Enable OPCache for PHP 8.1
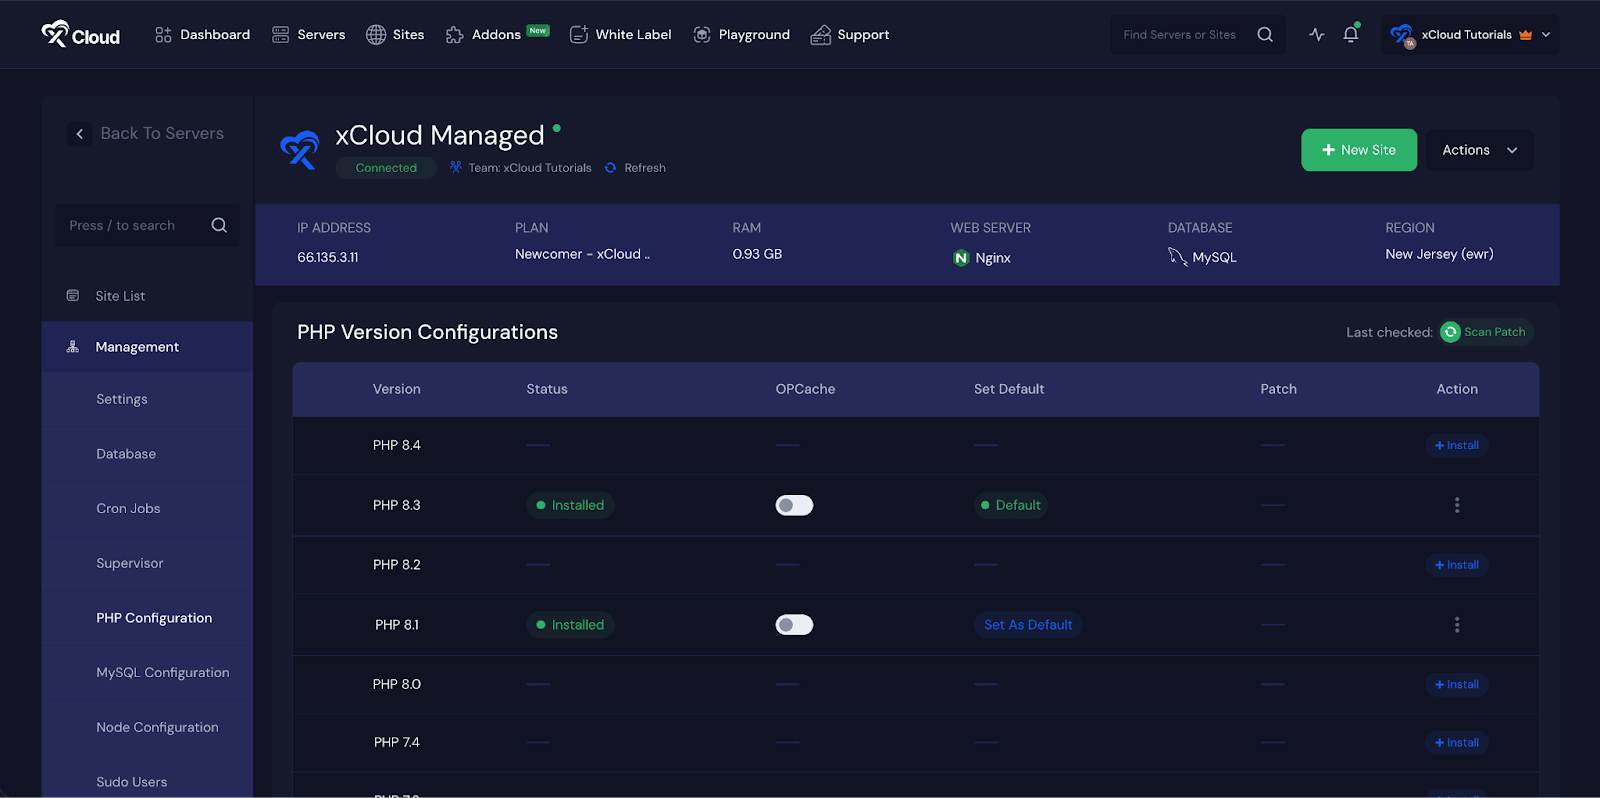 (794, 625)
